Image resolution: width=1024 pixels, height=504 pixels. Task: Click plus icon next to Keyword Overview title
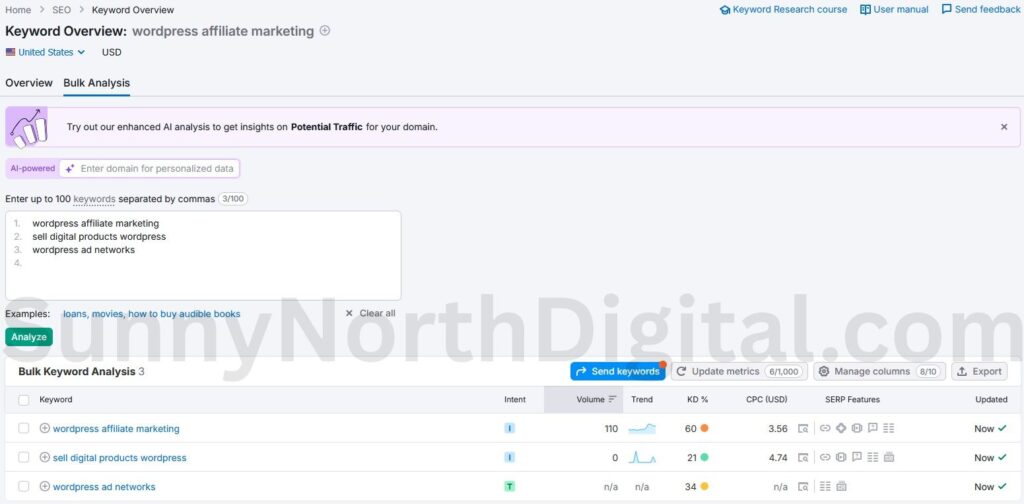pyautogui.click(x=325, y=31)
